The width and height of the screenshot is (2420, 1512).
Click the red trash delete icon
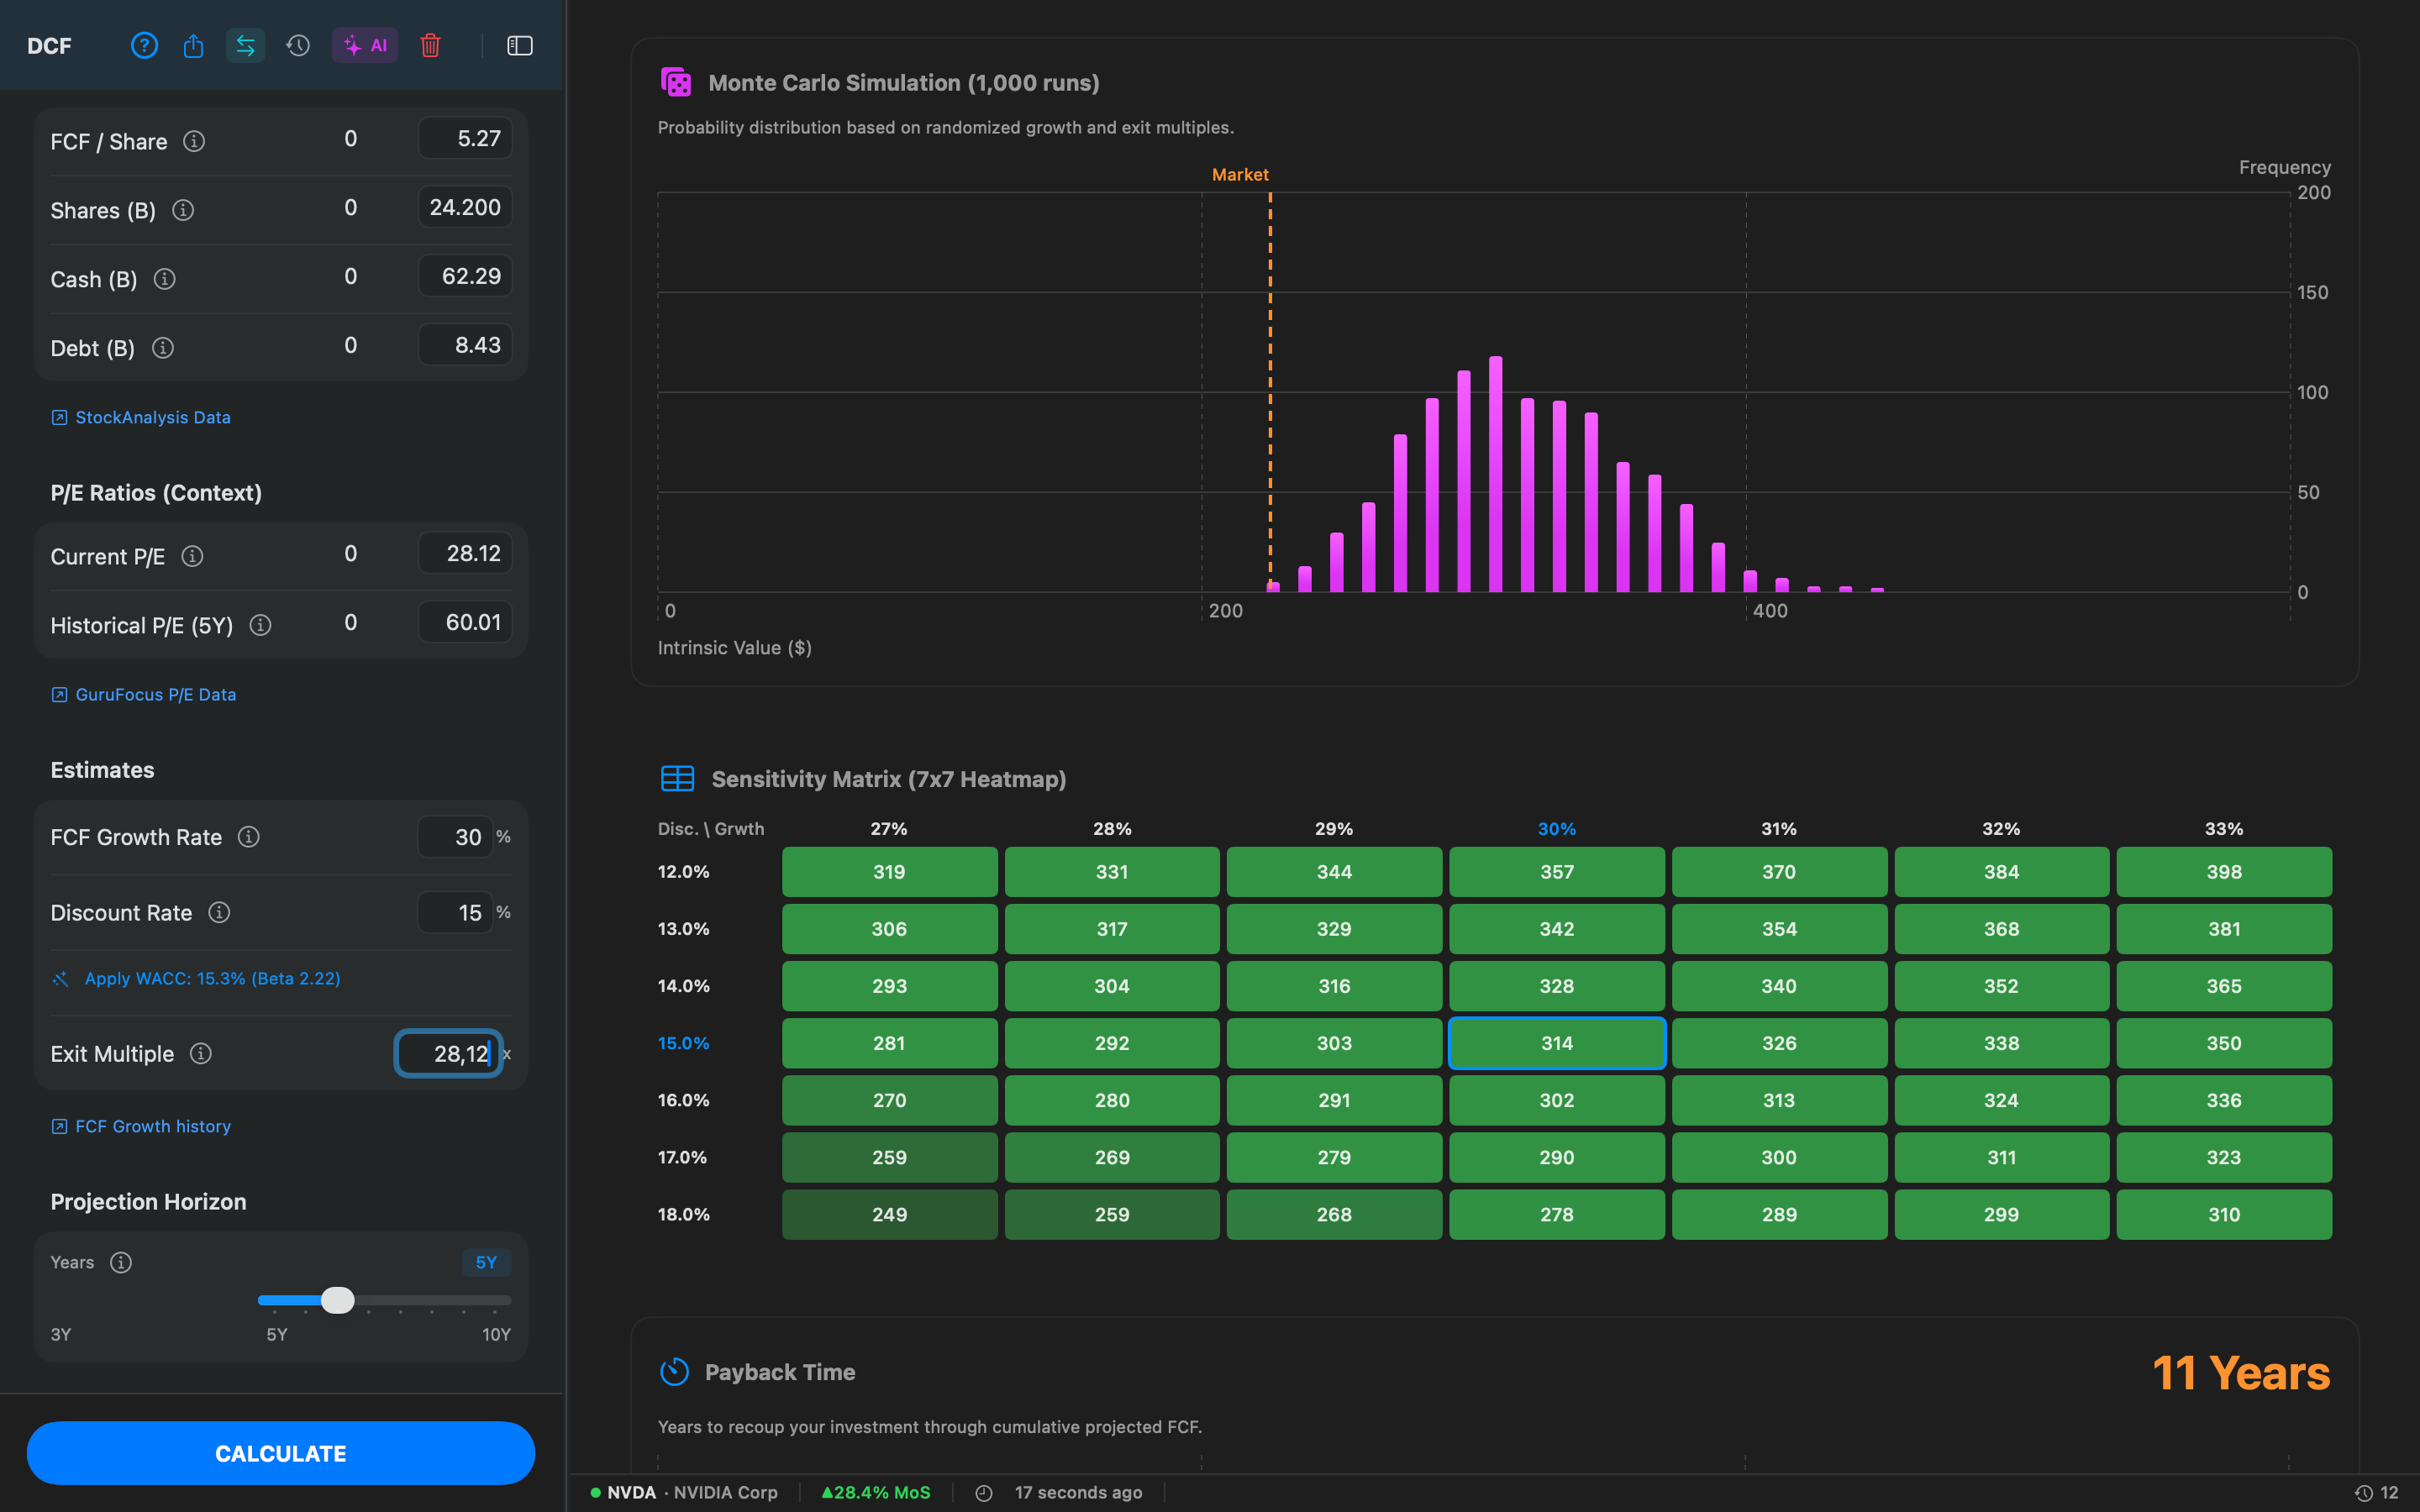[x=430, y=45]
